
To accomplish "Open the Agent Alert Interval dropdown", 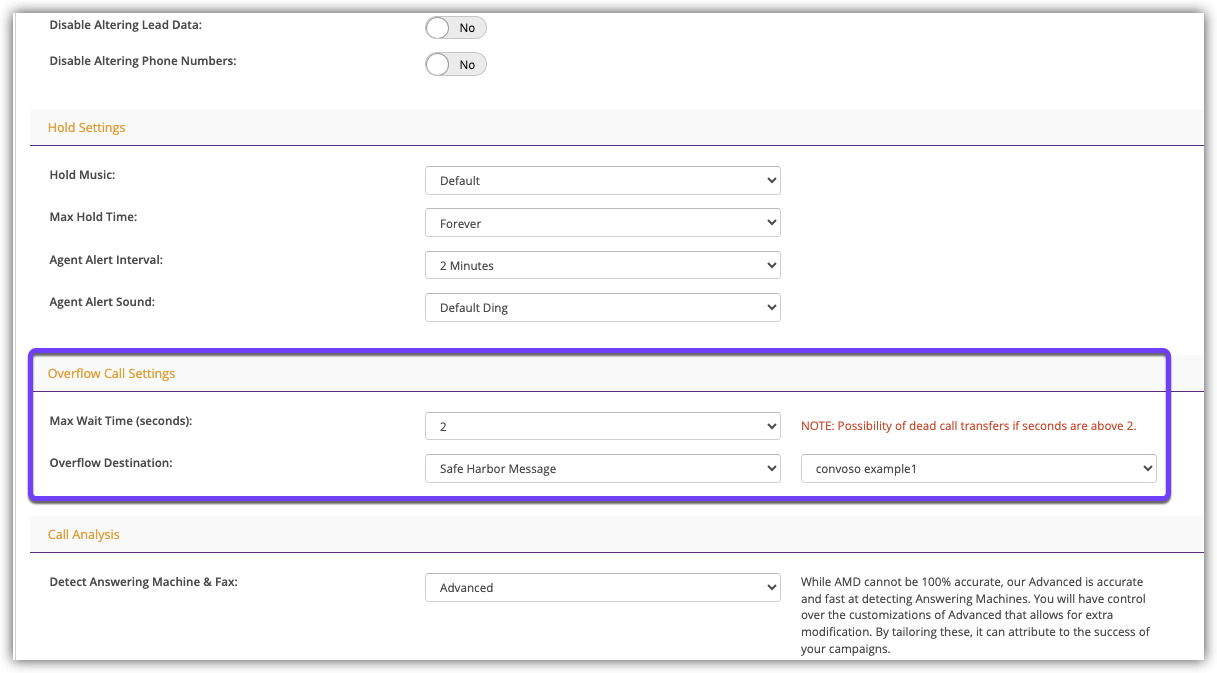I will [x=602, y=266].
